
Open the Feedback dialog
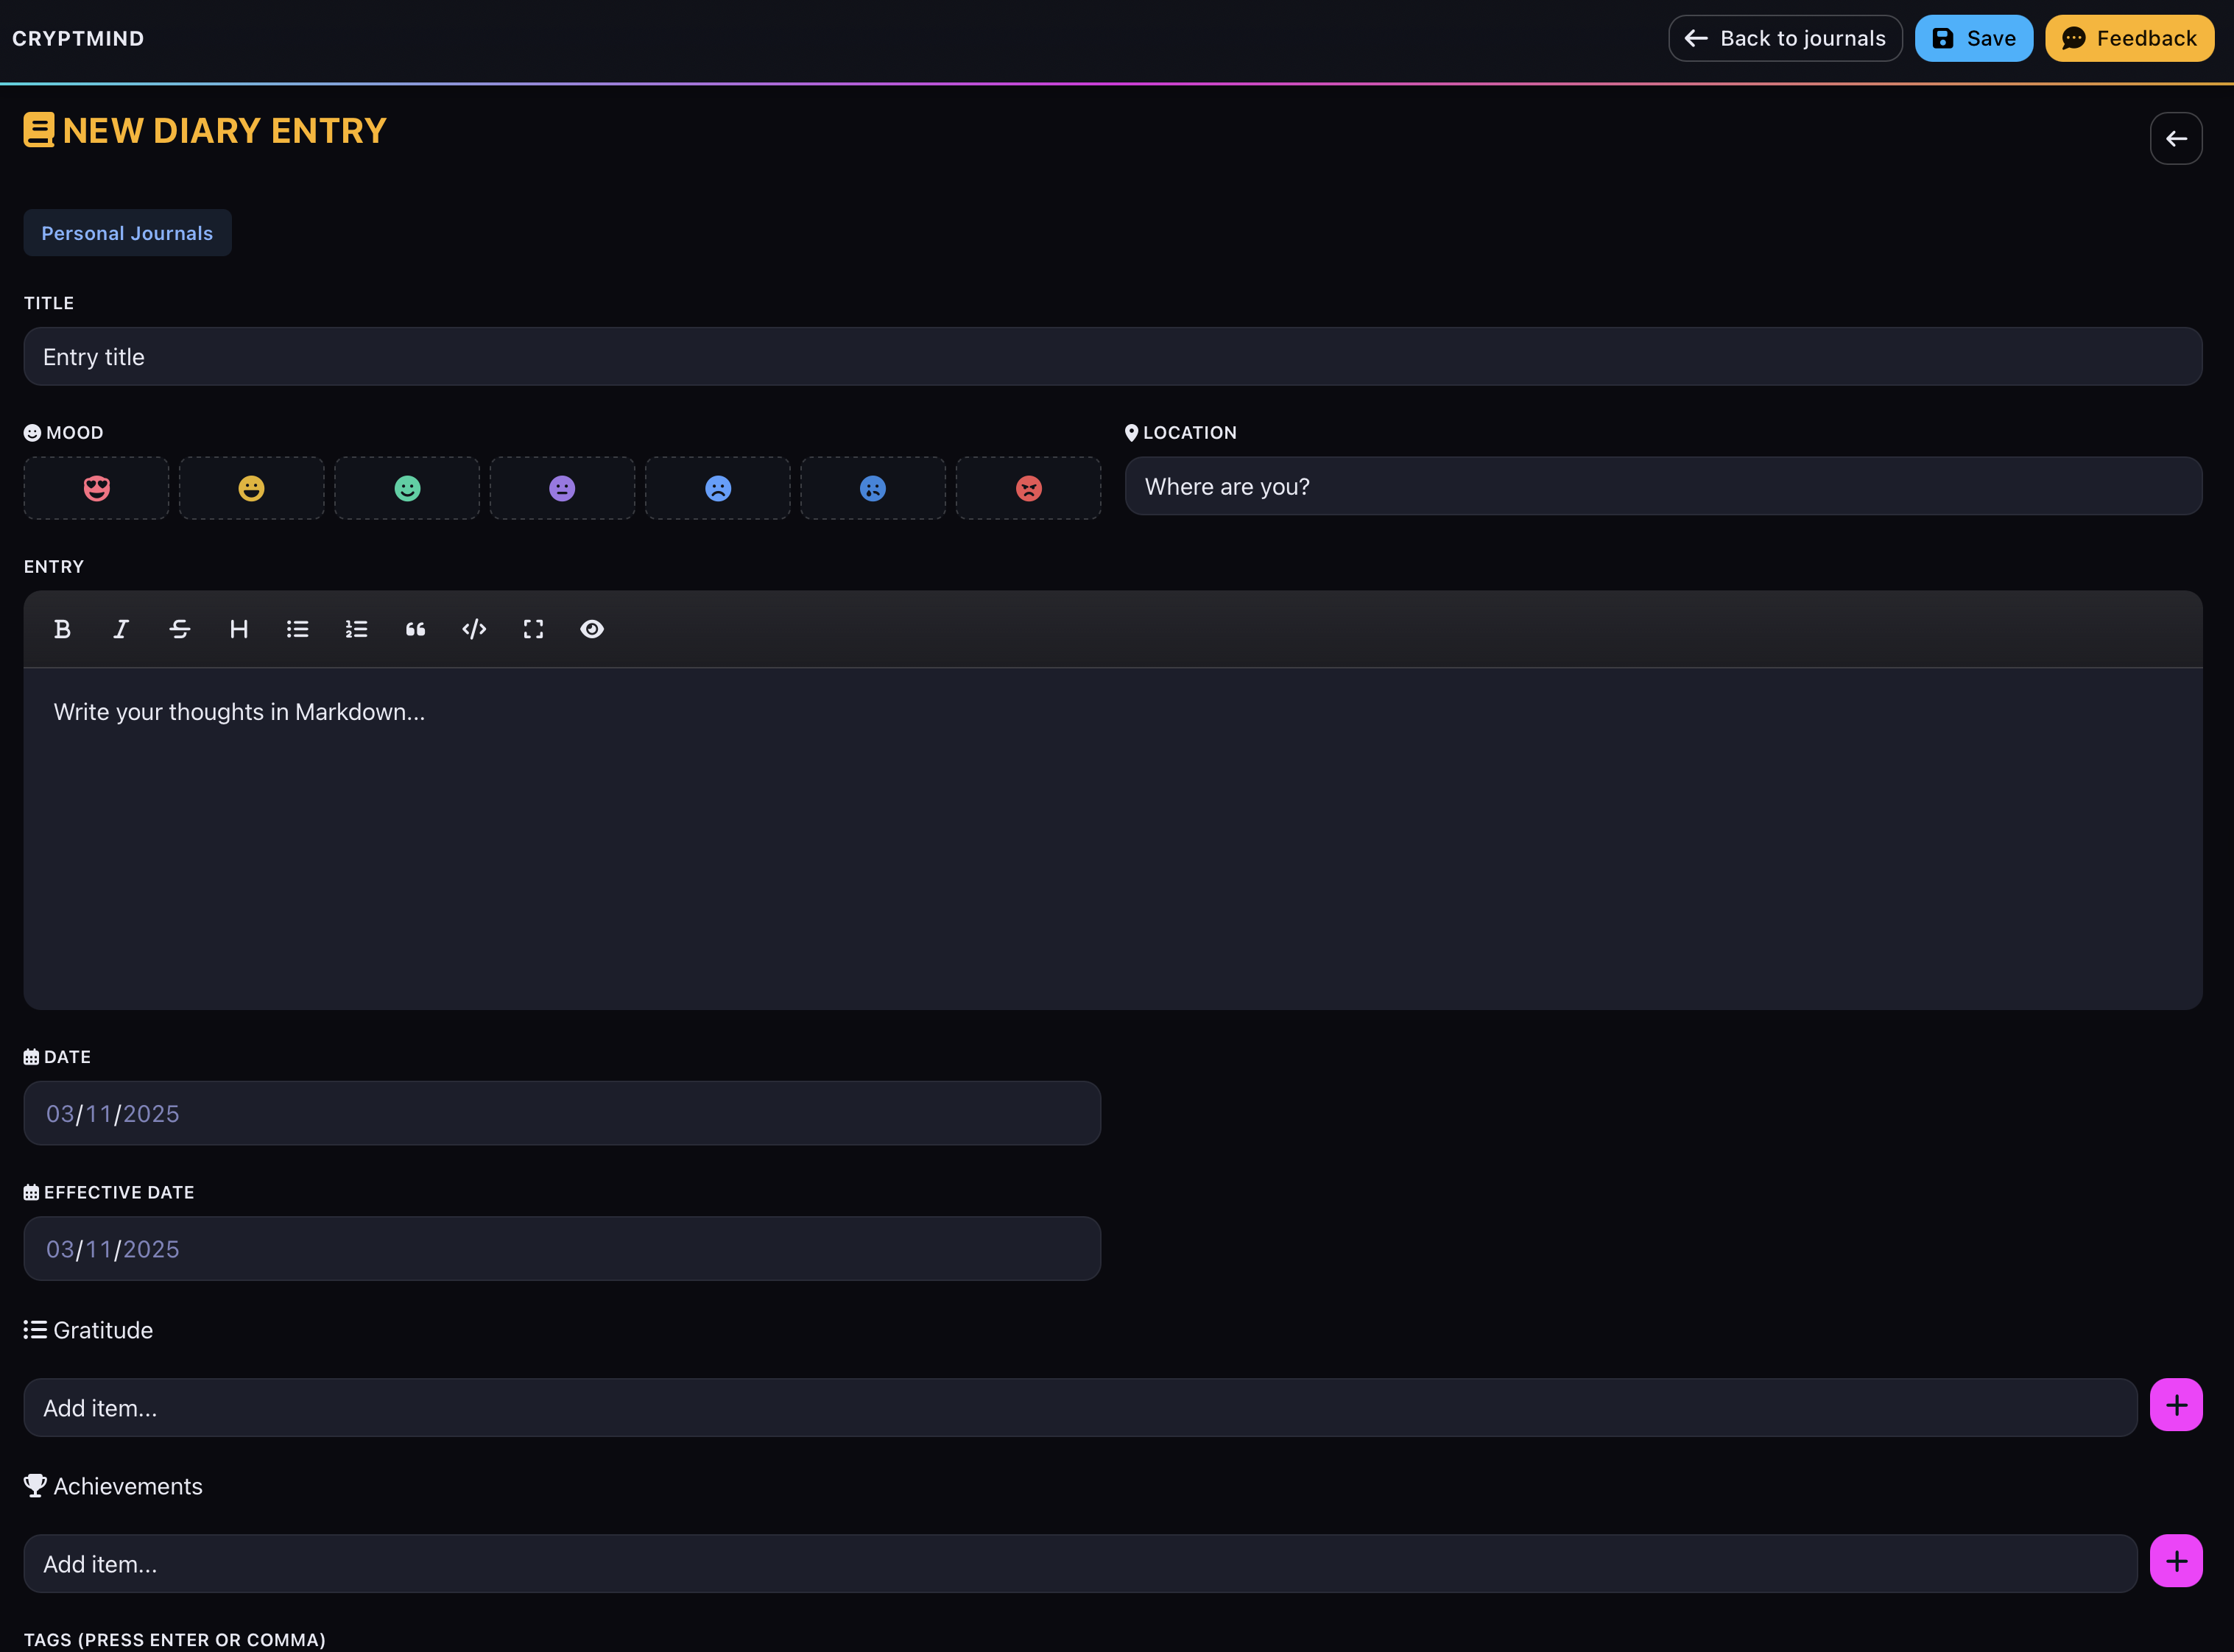pos(2129,38)
